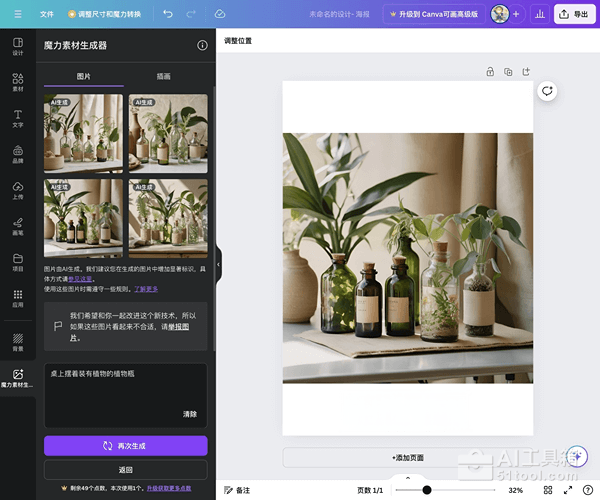This screenshot has height=500, width=600.
Task: Open the hamburger main menu
Action: 17,14
